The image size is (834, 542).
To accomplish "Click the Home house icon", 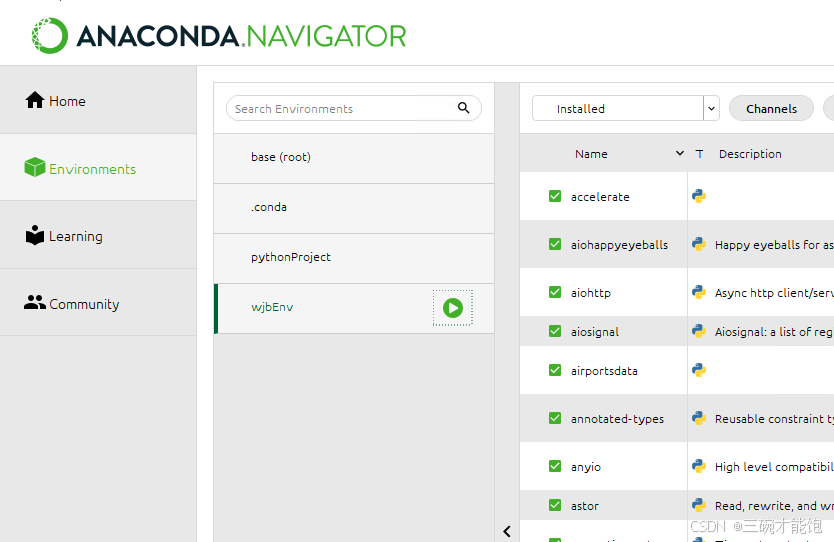I will pyautogui.click(x=35, y=100).
